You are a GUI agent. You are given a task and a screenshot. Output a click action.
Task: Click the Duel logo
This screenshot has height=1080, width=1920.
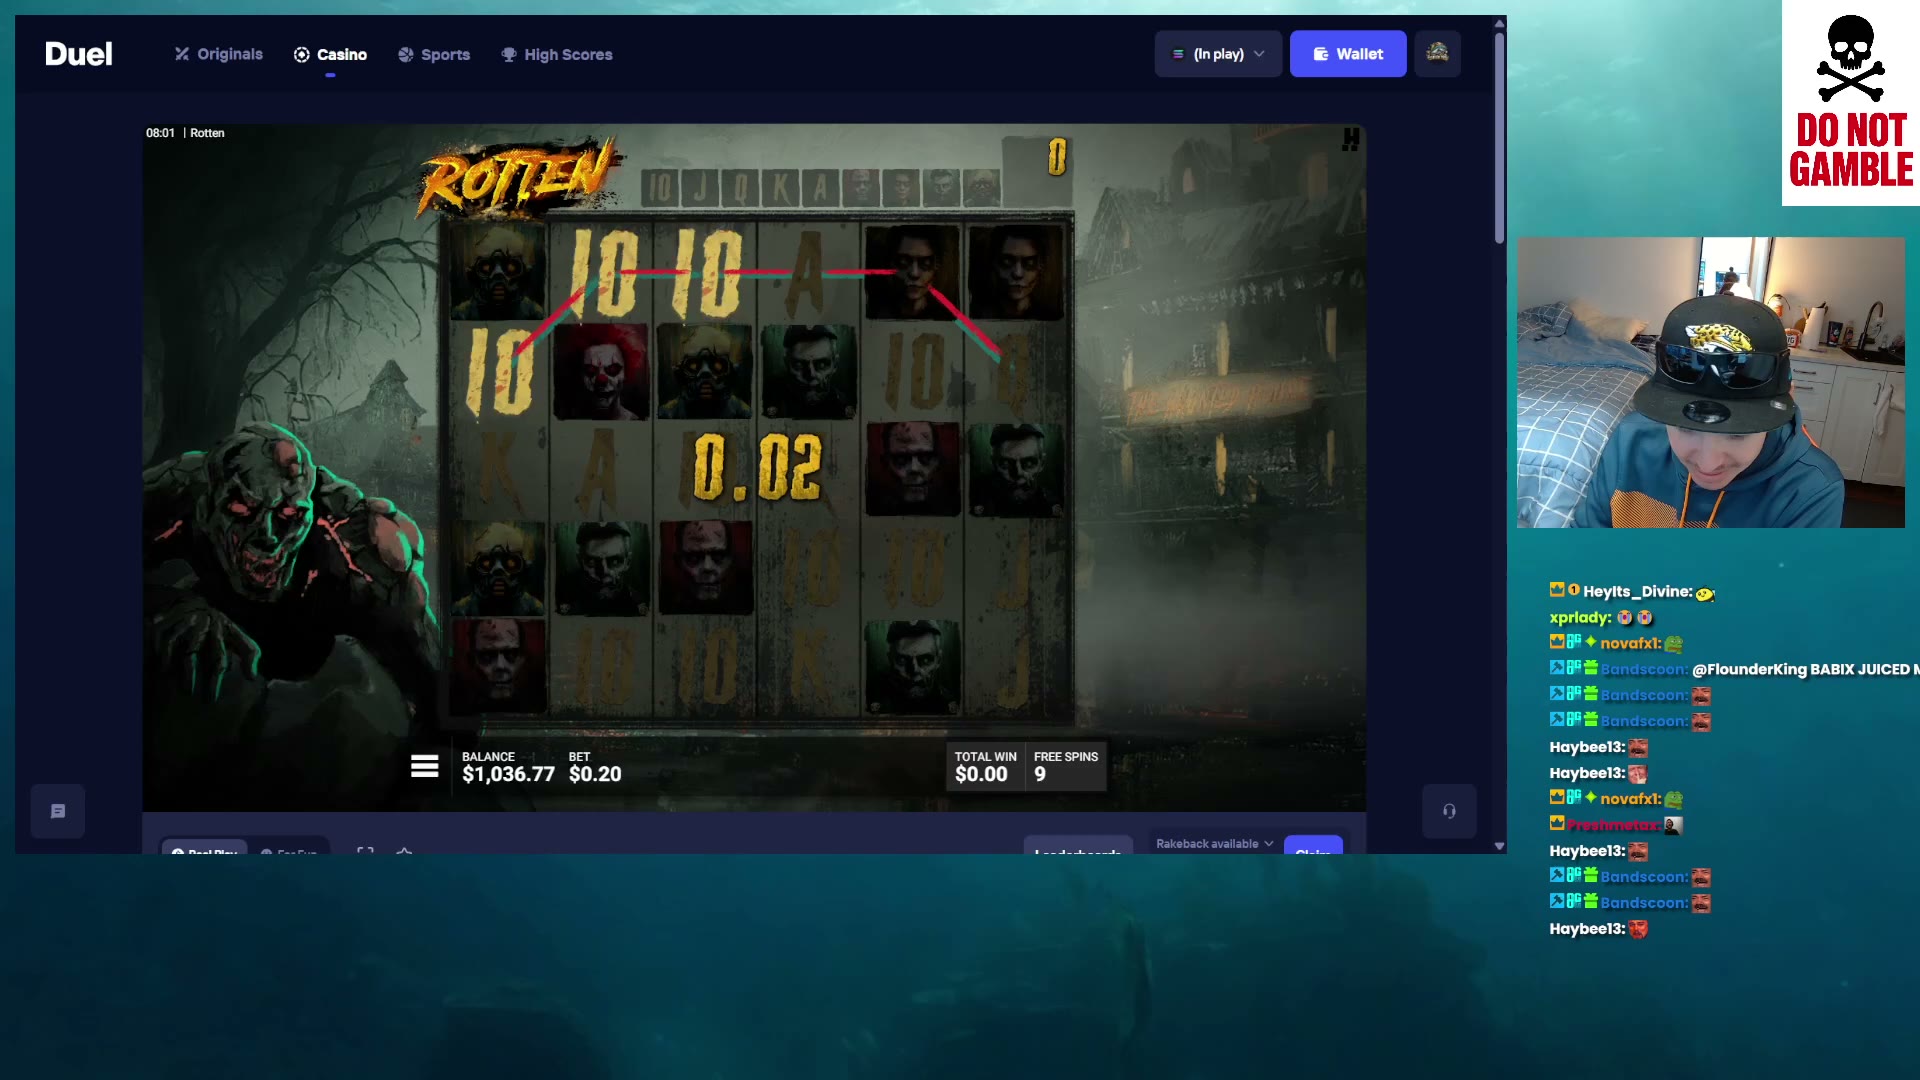point(79,54)
